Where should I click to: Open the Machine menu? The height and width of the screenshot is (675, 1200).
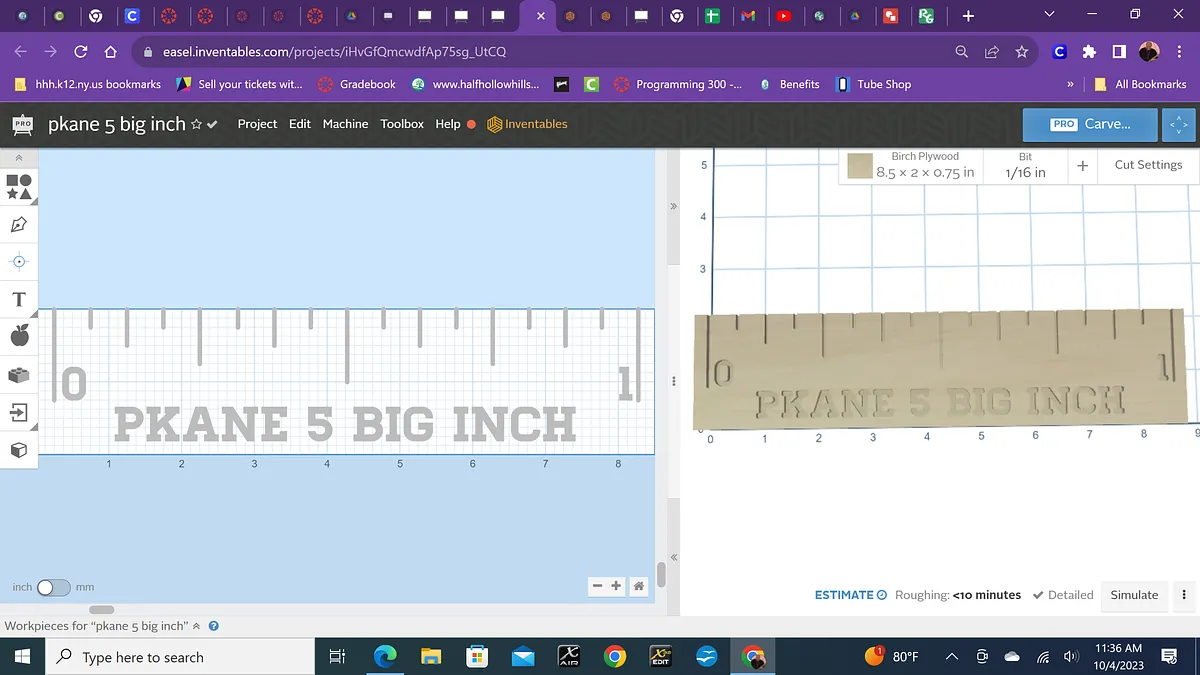345,124
